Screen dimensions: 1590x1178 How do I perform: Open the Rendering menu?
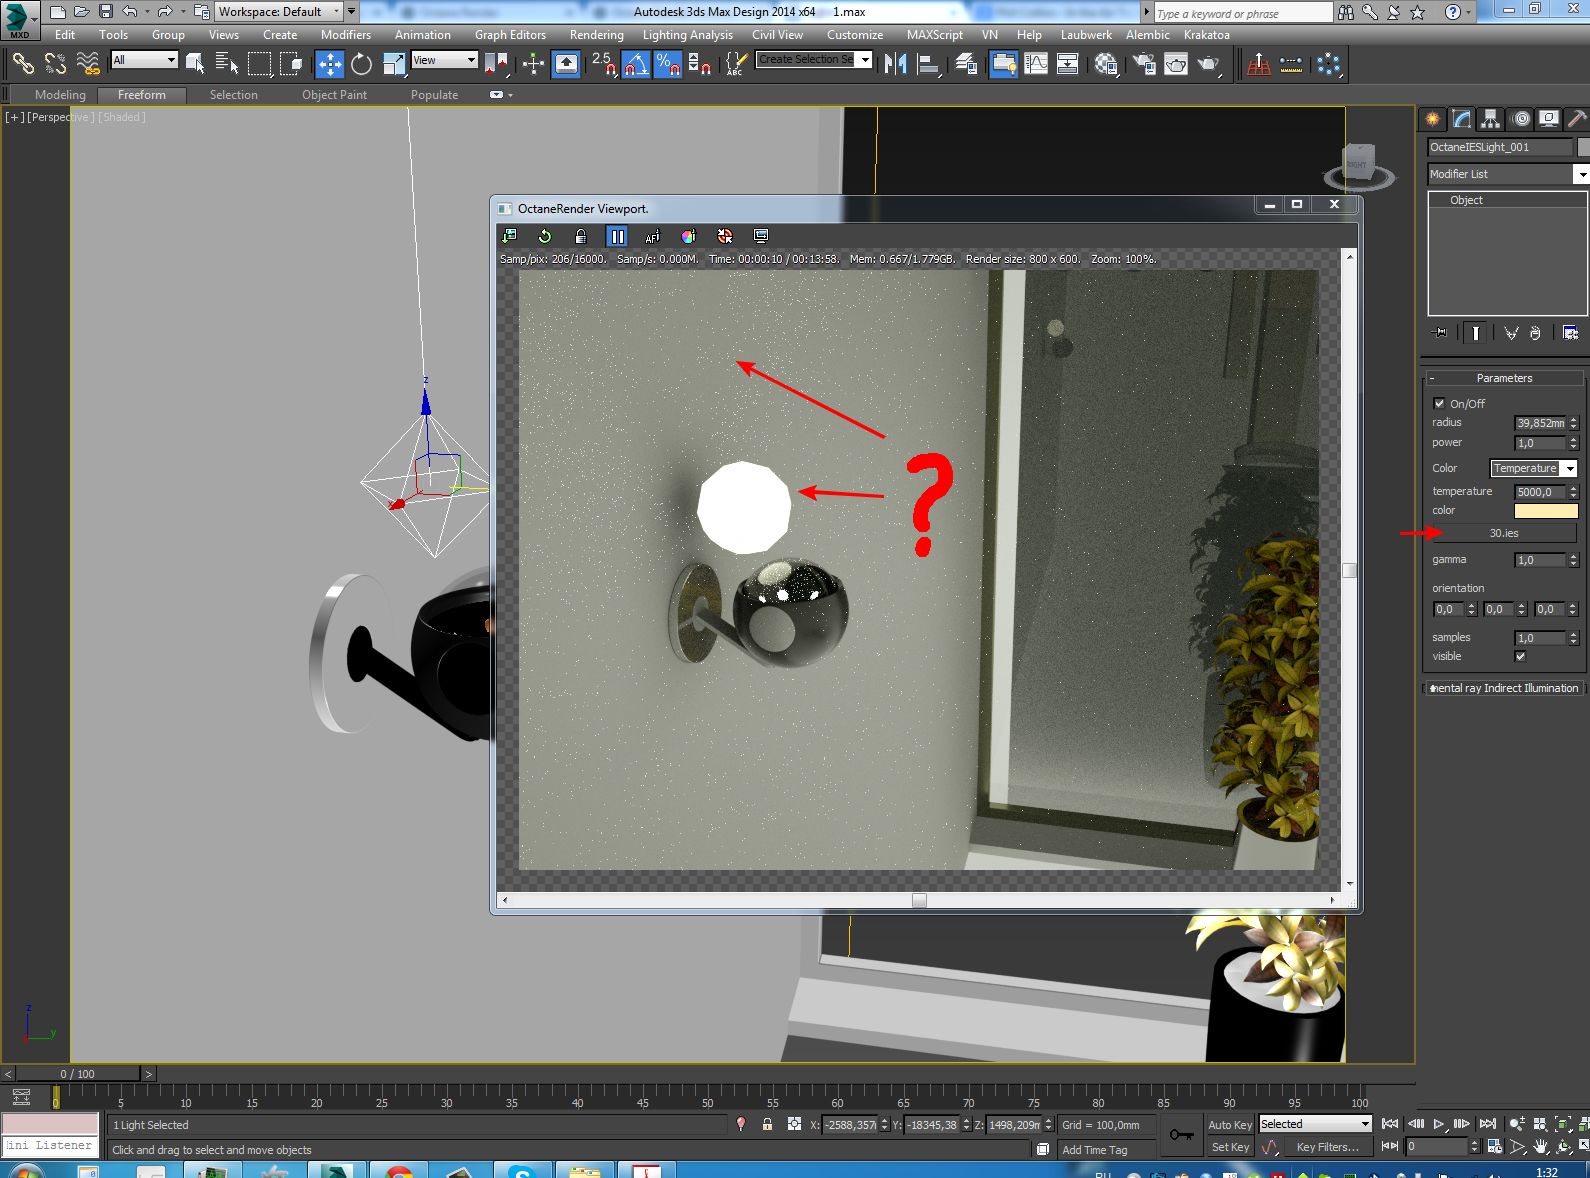coord(596,35)
